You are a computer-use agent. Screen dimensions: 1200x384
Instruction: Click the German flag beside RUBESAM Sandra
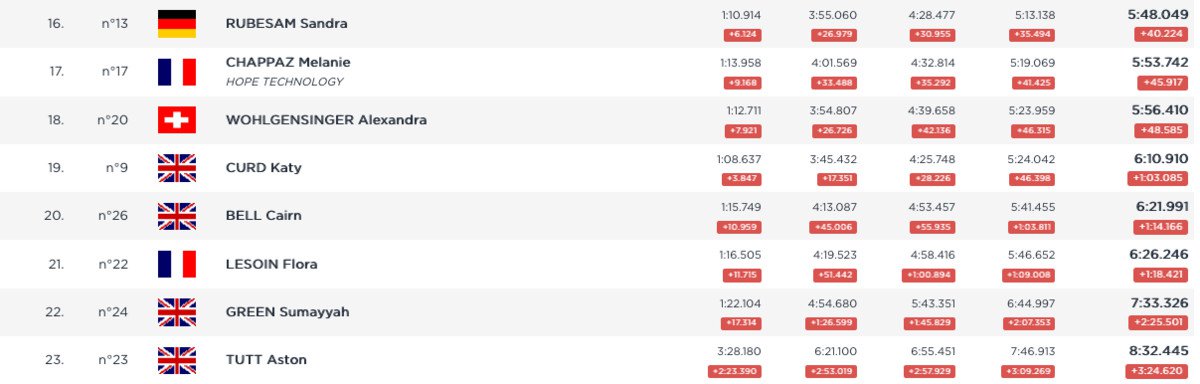pos(177,24)
